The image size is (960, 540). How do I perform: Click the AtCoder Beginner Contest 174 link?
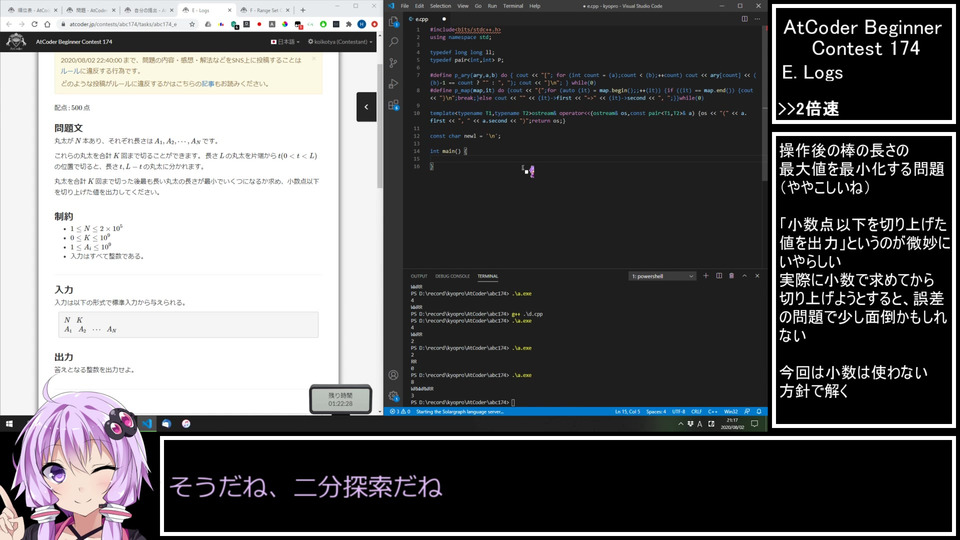(74, 42)
